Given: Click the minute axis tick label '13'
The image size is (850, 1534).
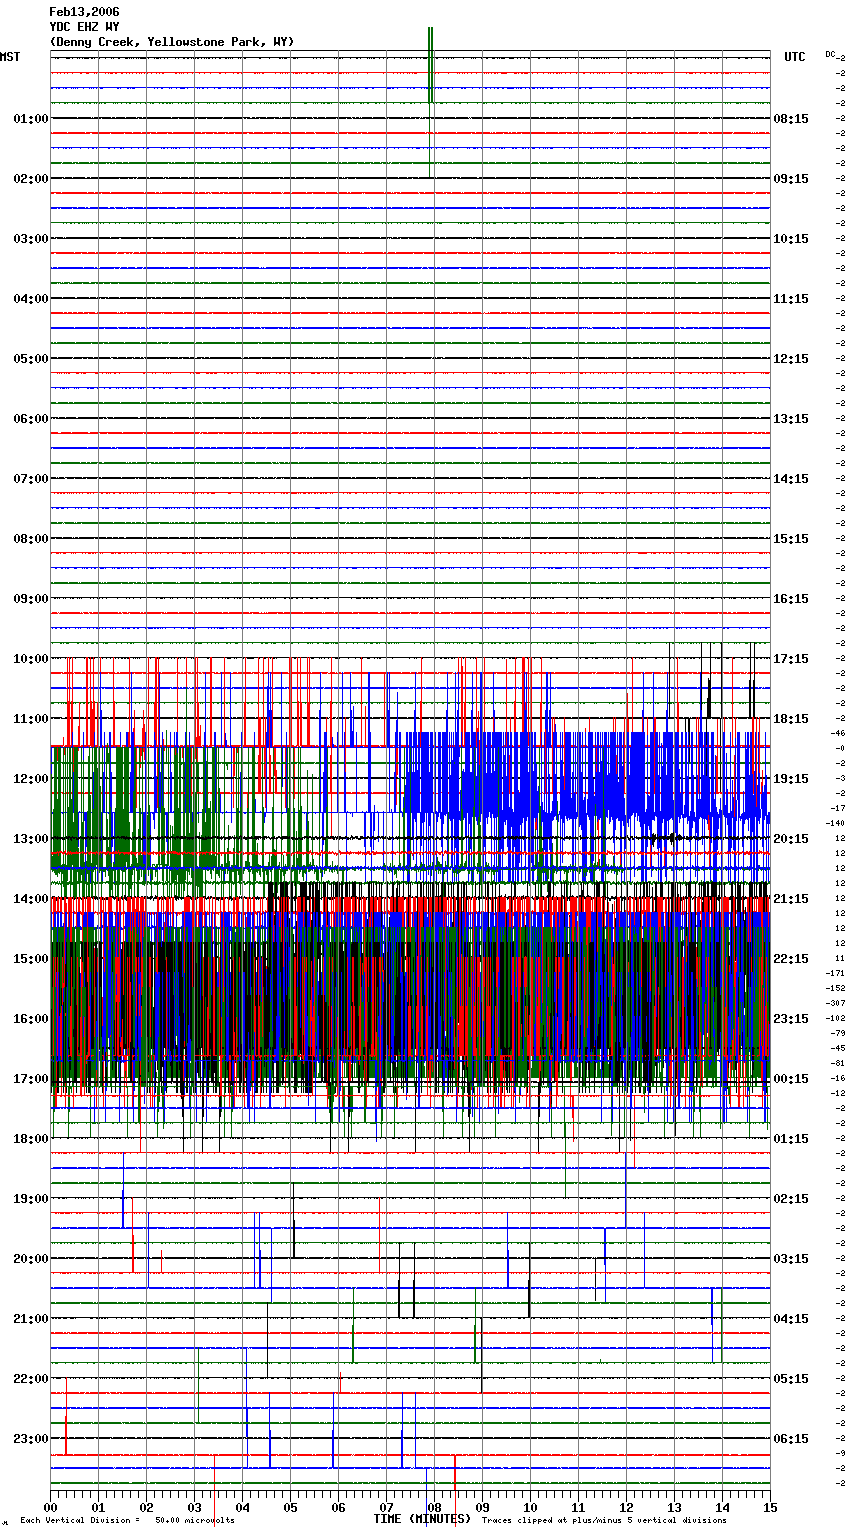Looking at the screenshot, I should coord(674,1507).
